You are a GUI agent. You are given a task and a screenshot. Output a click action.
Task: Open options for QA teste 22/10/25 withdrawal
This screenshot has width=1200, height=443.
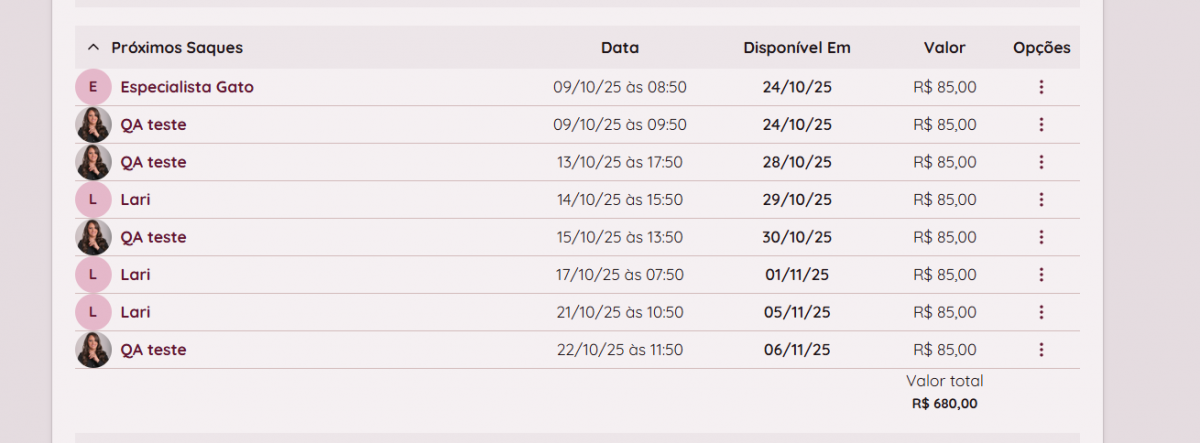click(x=1041, y=350)
